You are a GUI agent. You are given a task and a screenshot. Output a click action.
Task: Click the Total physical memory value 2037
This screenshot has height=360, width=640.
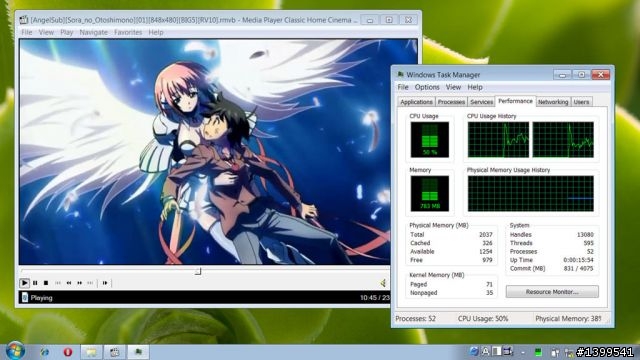tap(486, 235)
